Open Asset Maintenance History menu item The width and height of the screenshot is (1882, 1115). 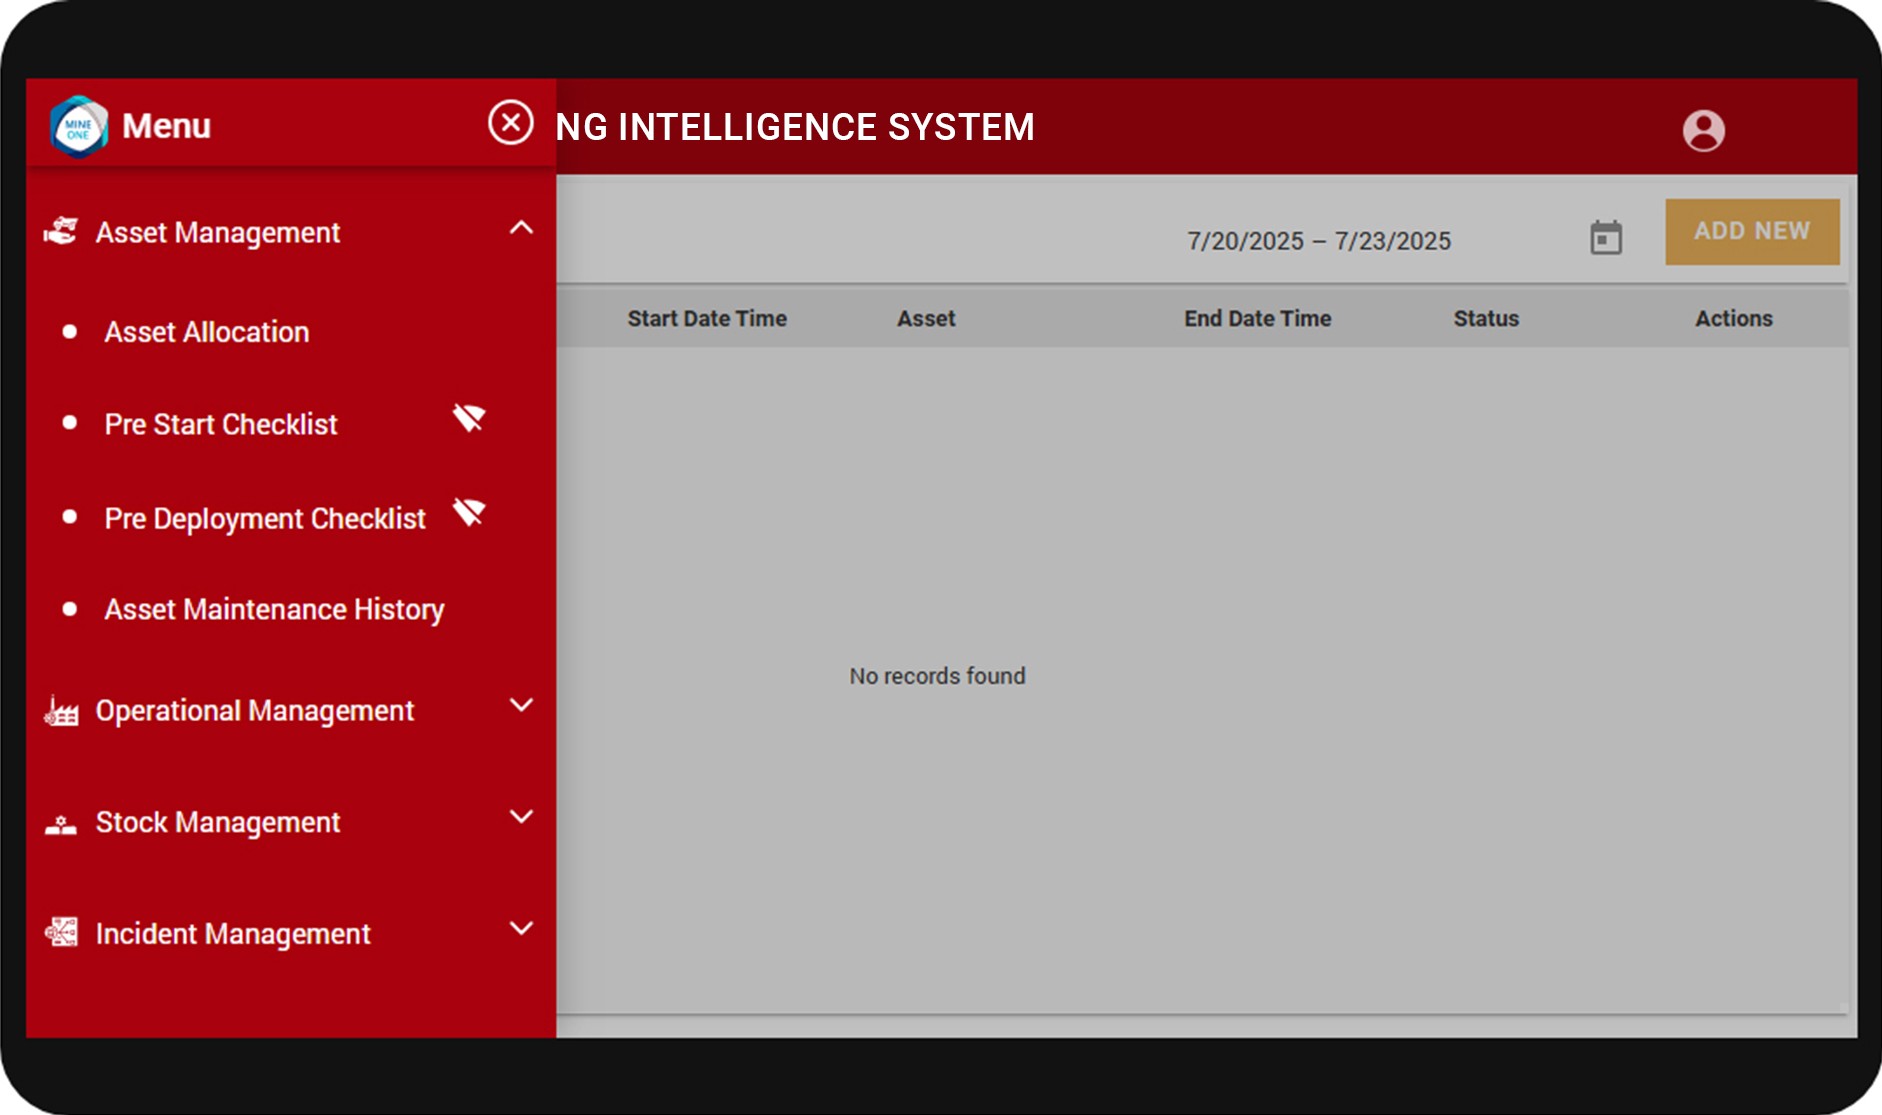(x=274, y=609)
